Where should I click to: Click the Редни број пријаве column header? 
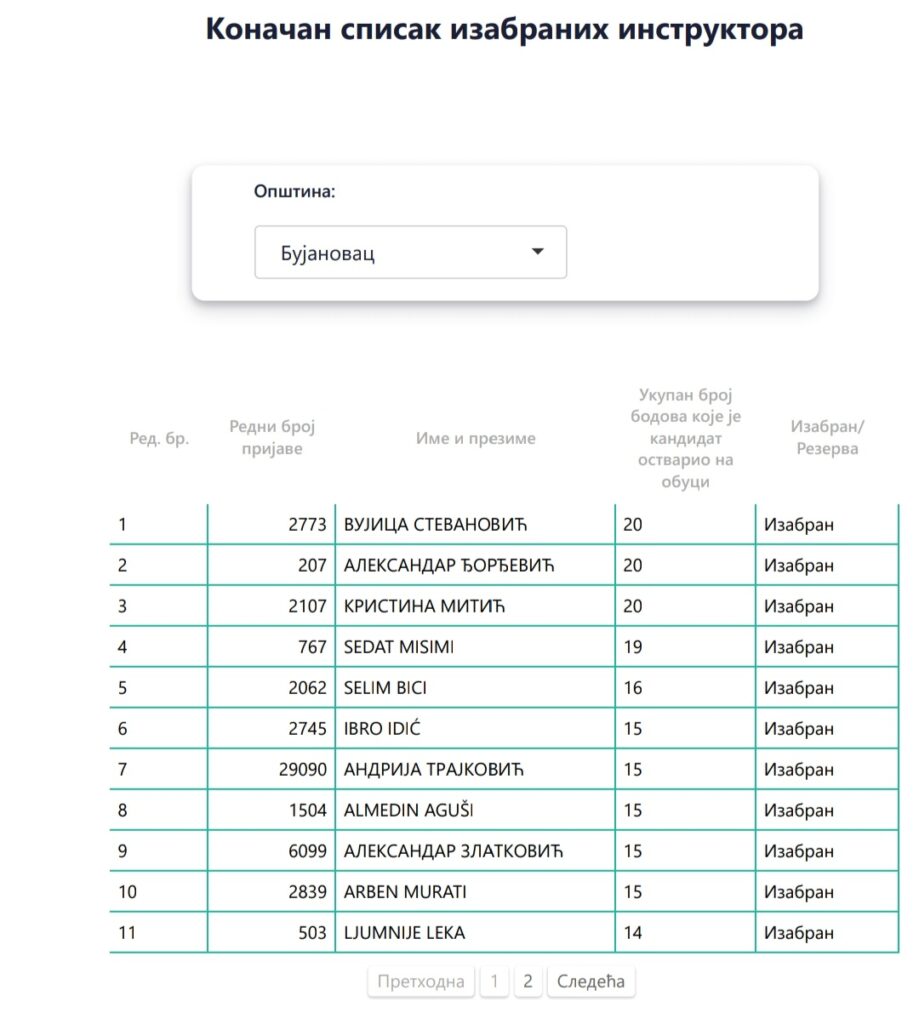pos(271,438)
